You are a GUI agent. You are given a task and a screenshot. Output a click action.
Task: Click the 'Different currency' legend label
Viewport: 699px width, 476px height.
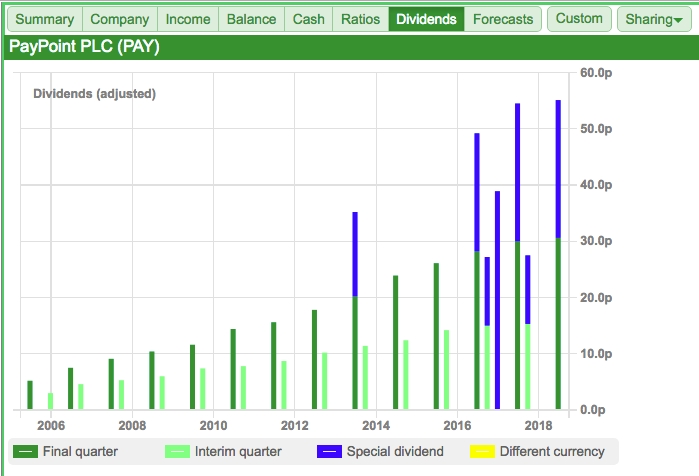click(552, 451)
